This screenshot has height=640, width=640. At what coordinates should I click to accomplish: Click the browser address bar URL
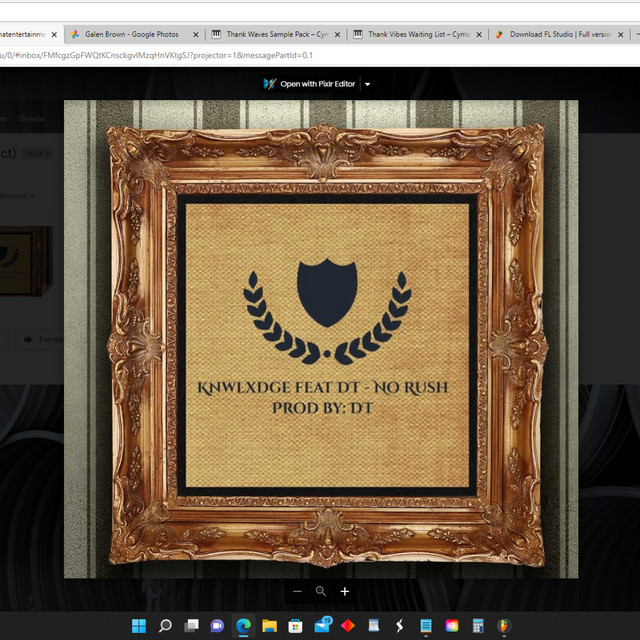pyautogui.click(x=160, y=55)
